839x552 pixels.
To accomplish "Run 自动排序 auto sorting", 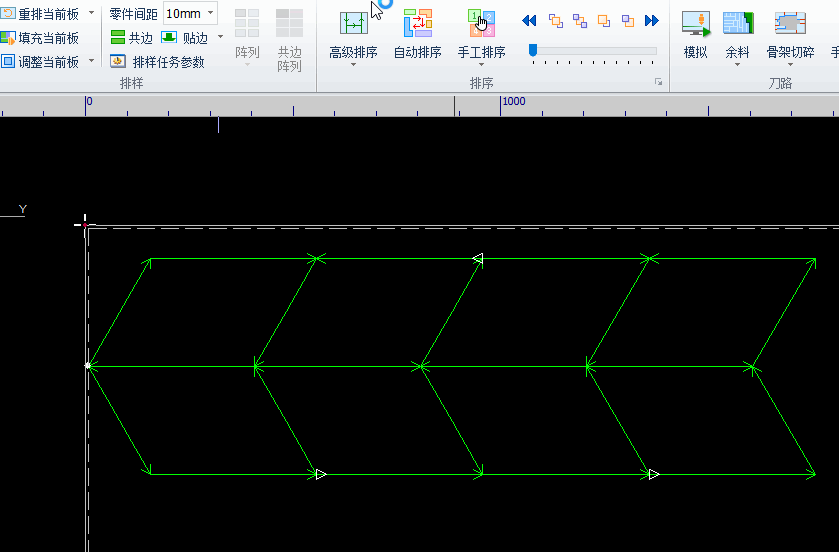I will [417, 22].
